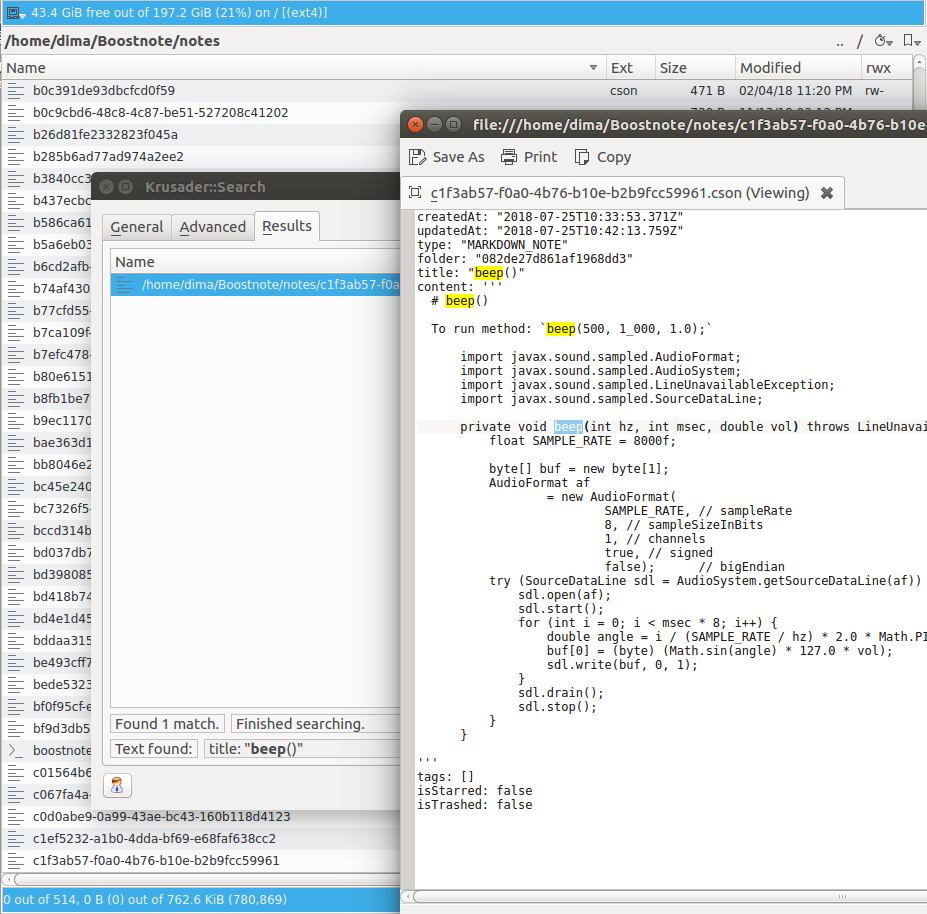Click the path /home/dima/Boostnote/notes
The height and width of the screenshot is (914, 927).
tap(112, 41)
